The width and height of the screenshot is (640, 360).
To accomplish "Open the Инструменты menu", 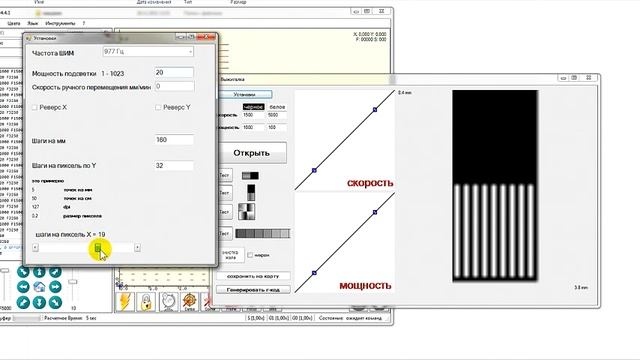I will pyautogui.click(x=60, y=23).
